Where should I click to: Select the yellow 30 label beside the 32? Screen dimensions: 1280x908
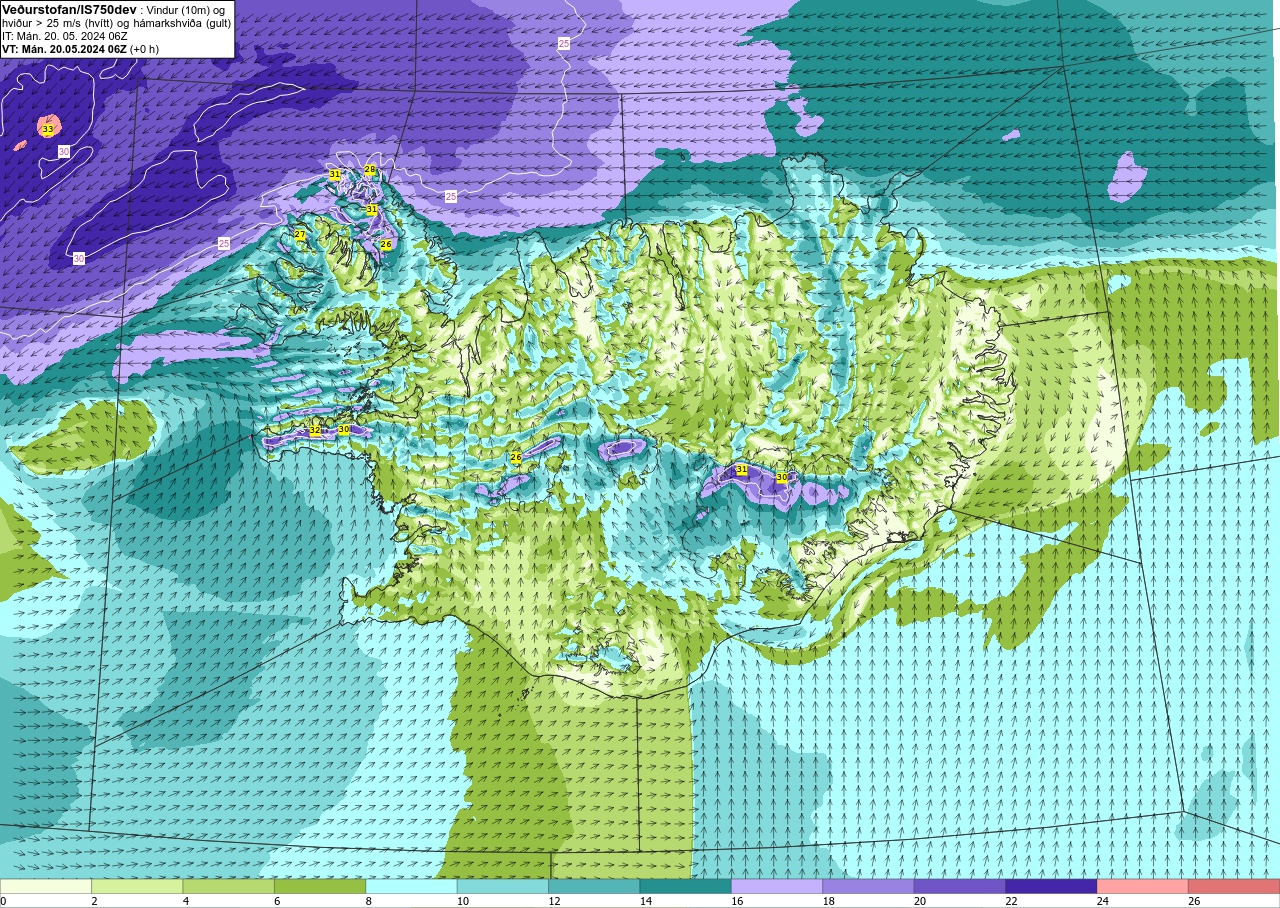coord(344,429)
